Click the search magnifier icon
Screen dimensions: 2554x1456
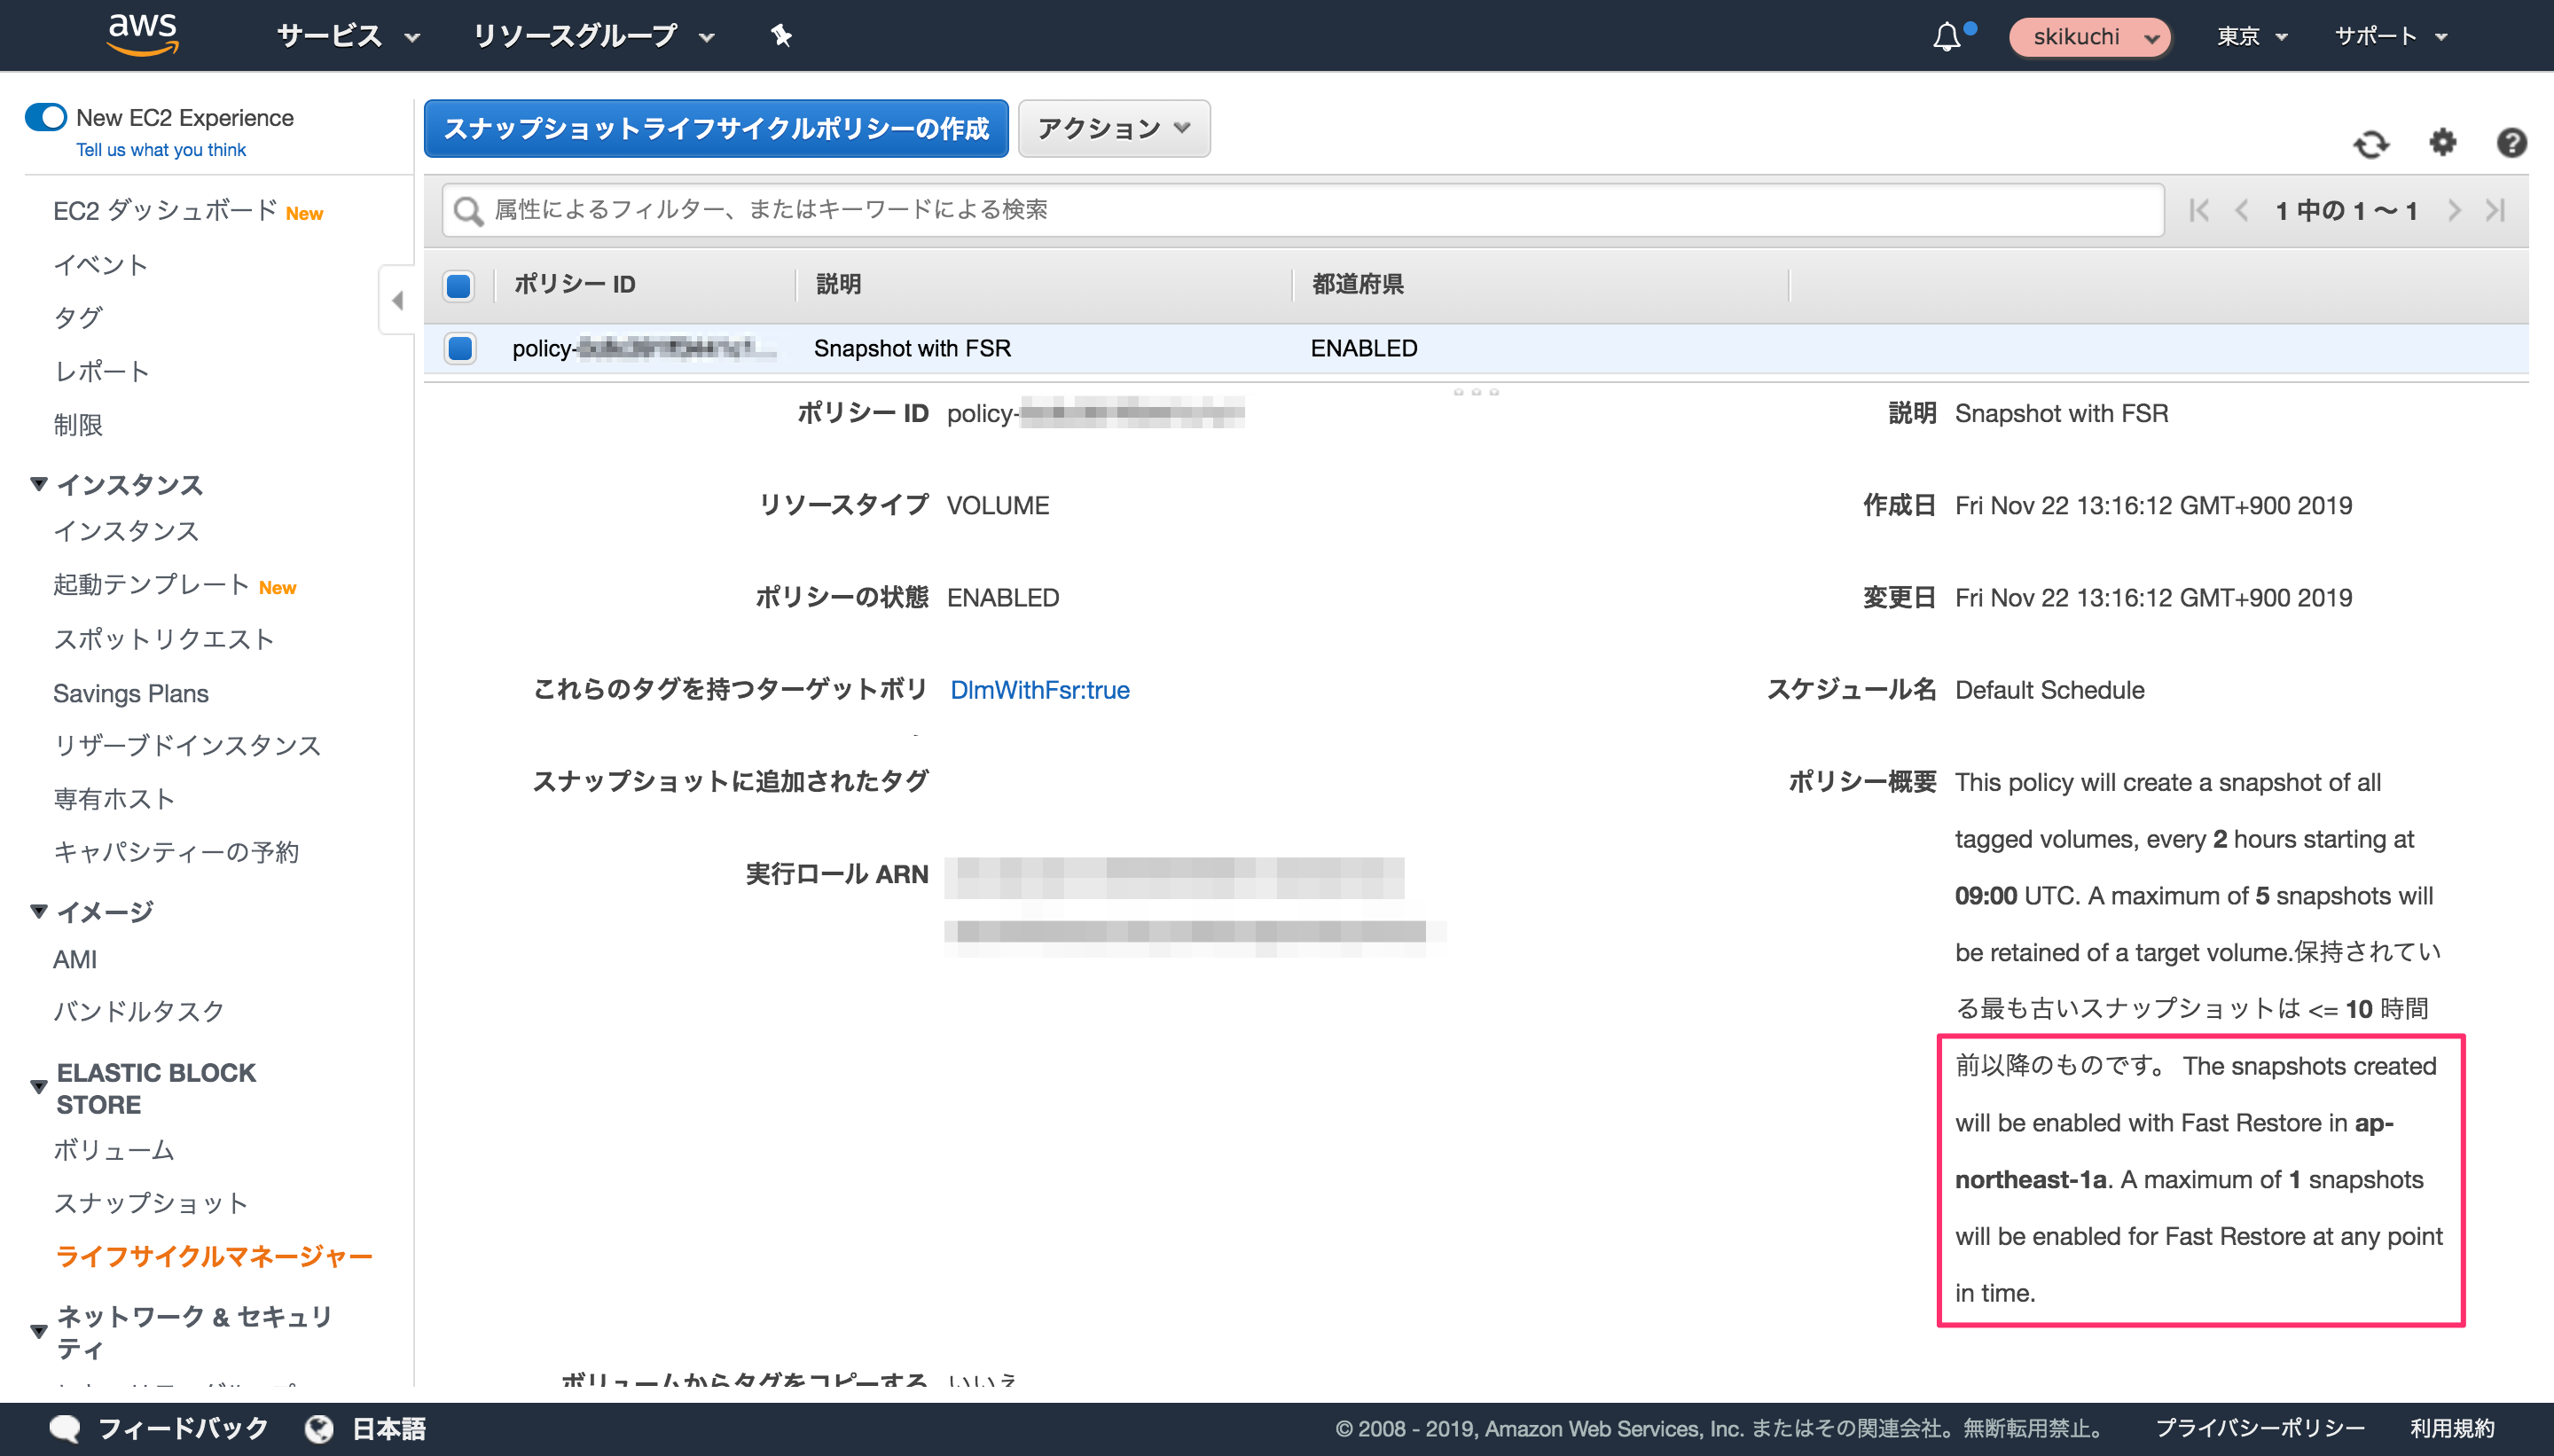pos(468,210)
